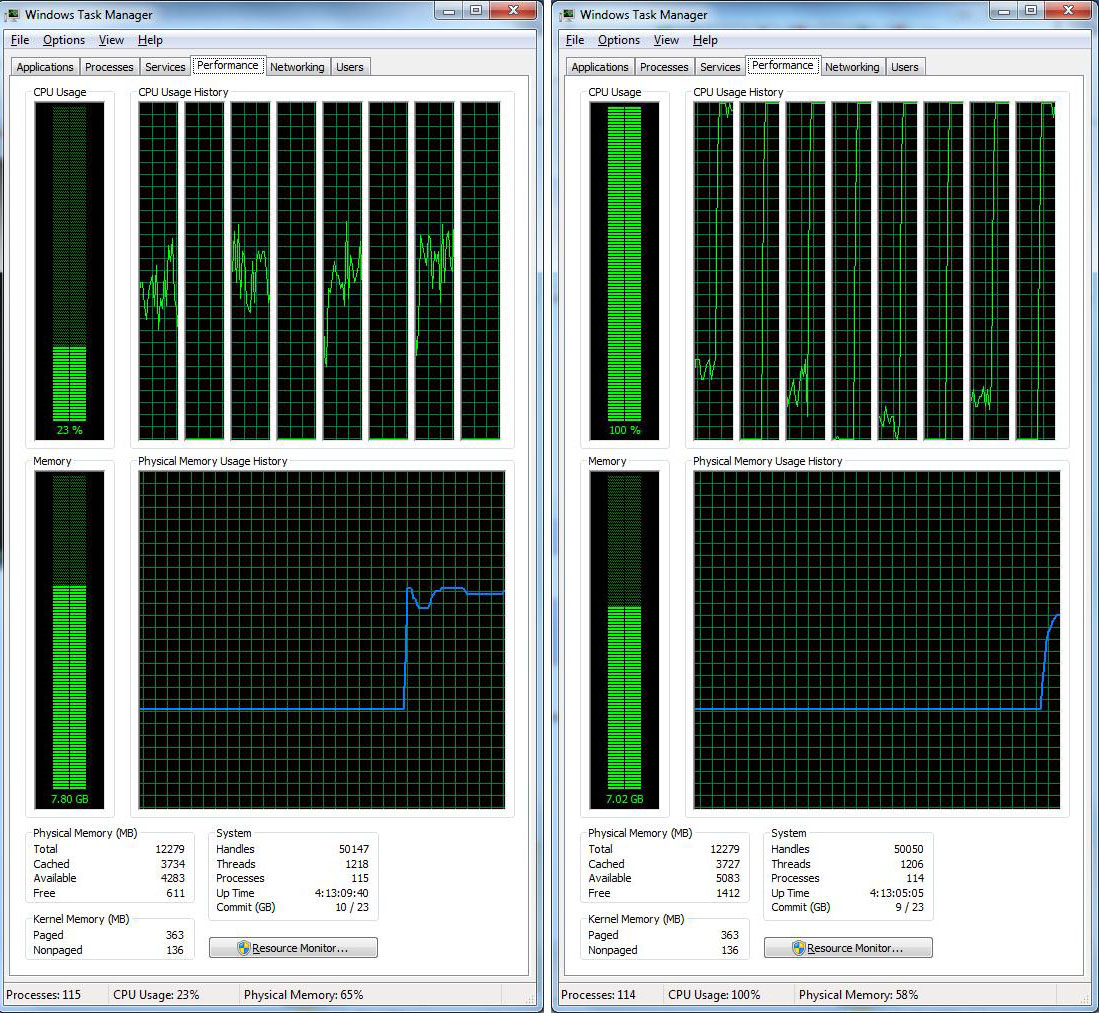Screen dimensions: 1099x1013
Task: Click Handles value 50147
Action: click(354, 849)
